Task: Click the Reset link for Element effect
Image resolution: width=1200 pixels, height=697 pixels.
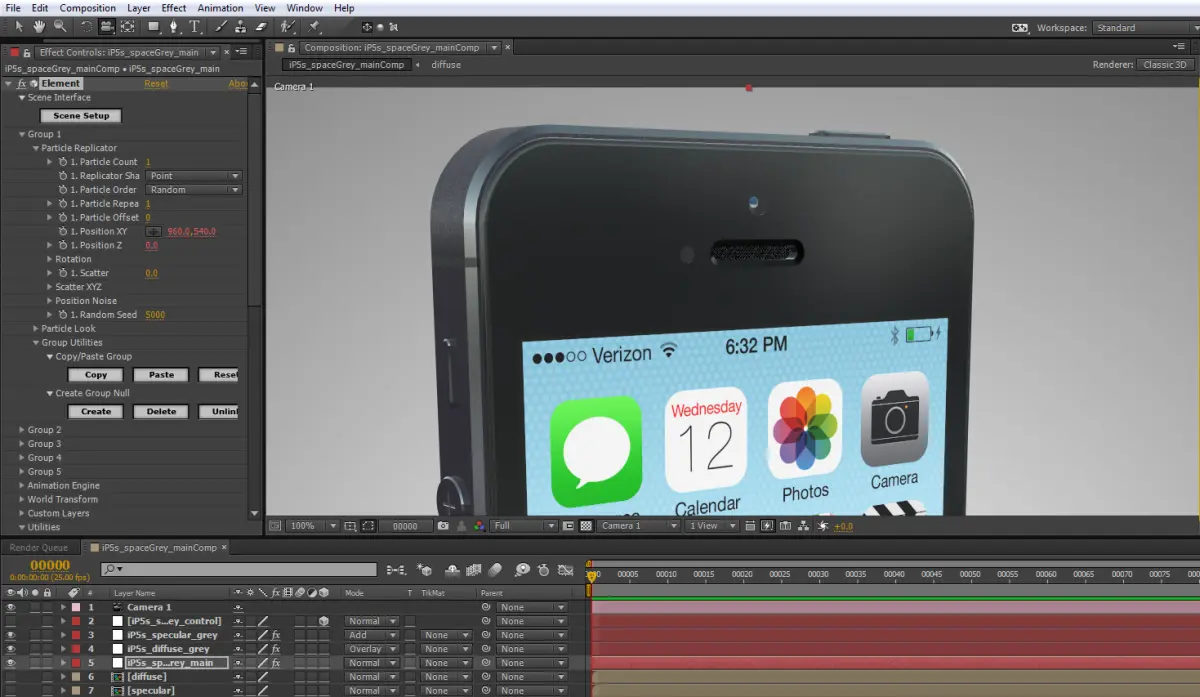Action: click(x=156, y=84)
